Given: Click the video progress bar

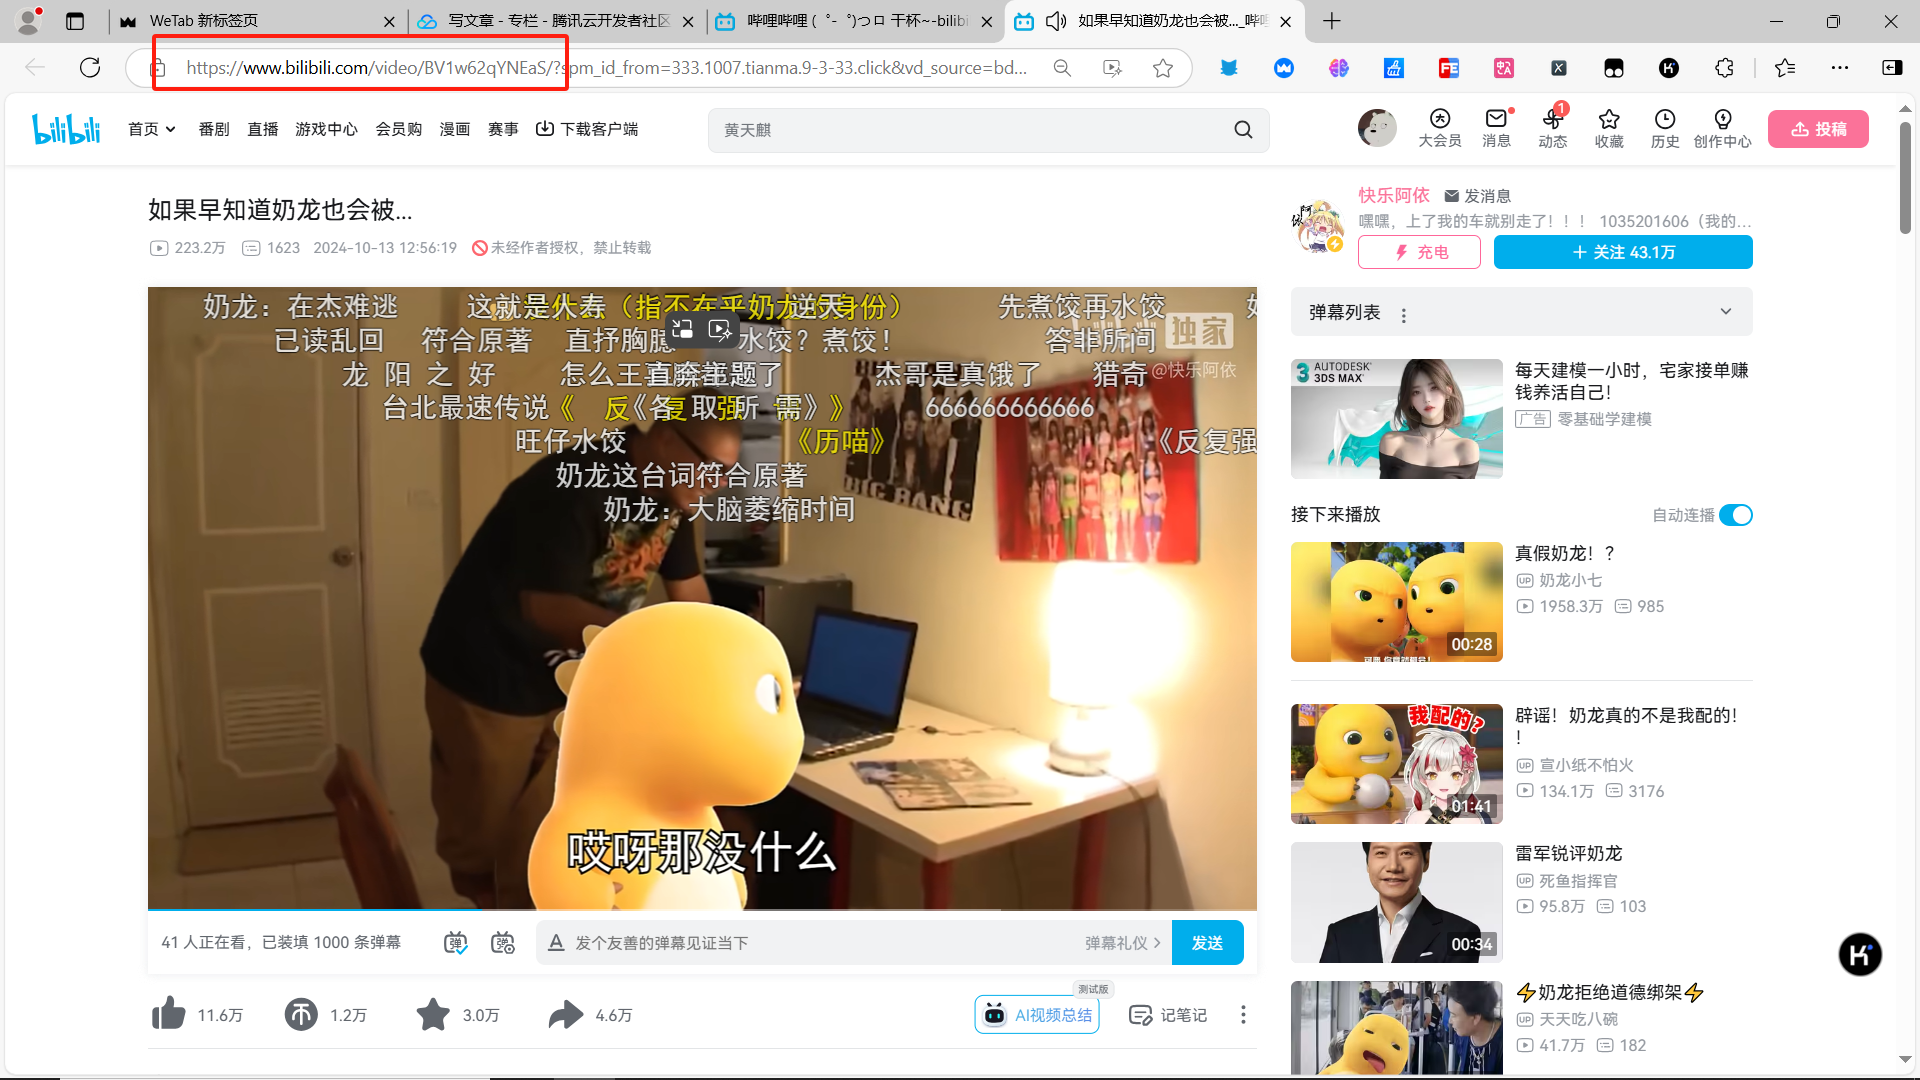Looking at the screenshot, I should pos(702,910).
